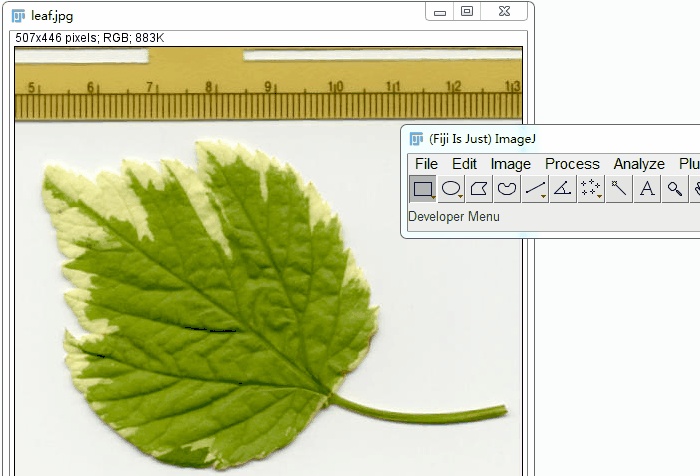The height and width of the screenshot is (476, 700).
Task: Select the Multi-point tool
Action: point(591,189)
